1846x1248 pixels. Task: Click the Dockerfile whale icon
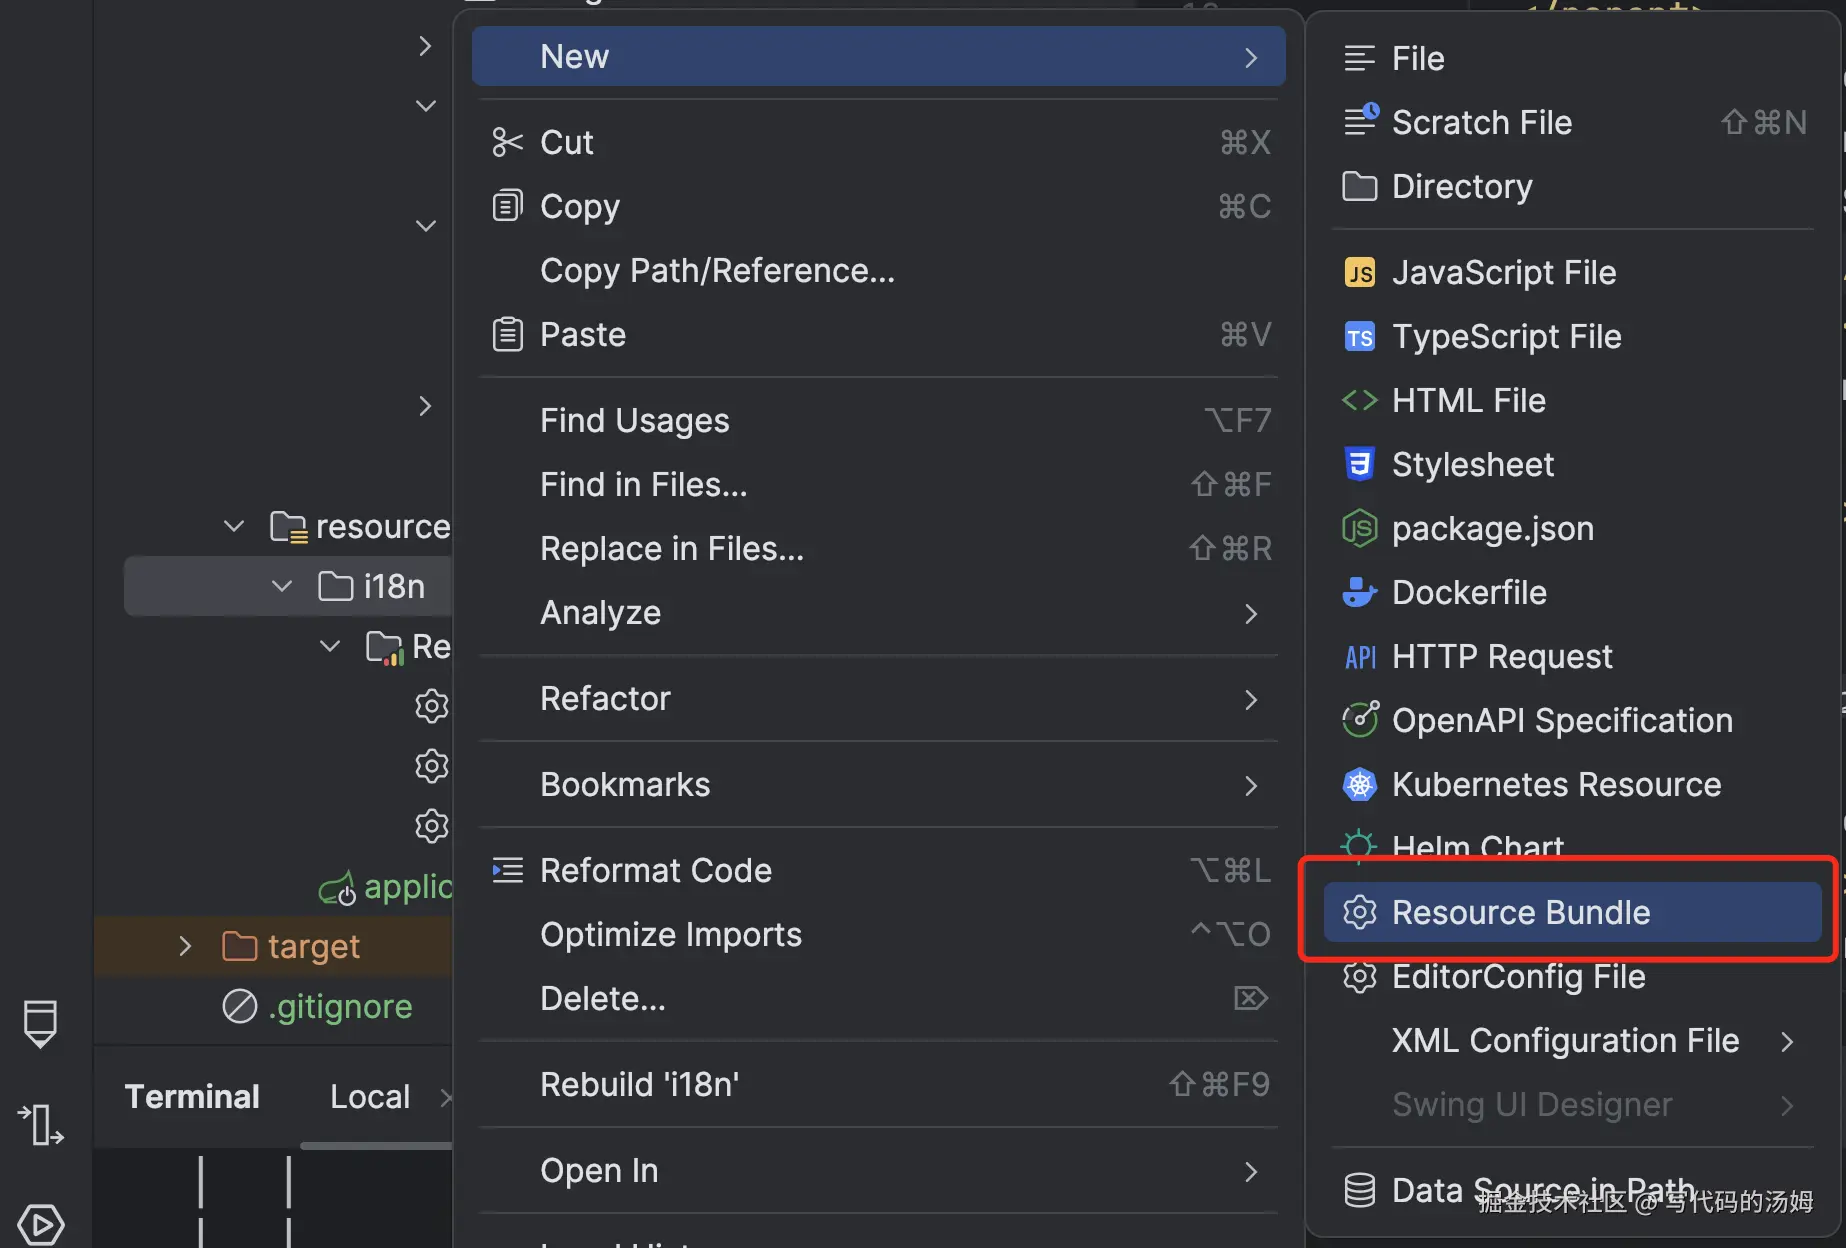tap(1359, 593)
